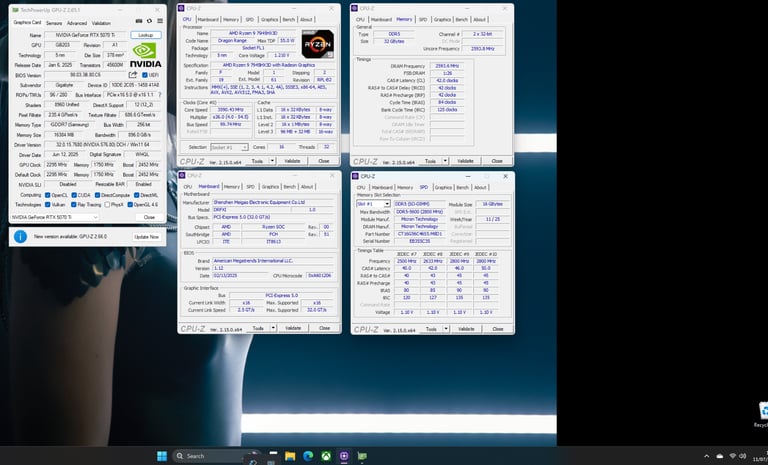Click the DRAM Frequency value in the Memory window
Screen dimensions: 768x465
pos(446,66)
